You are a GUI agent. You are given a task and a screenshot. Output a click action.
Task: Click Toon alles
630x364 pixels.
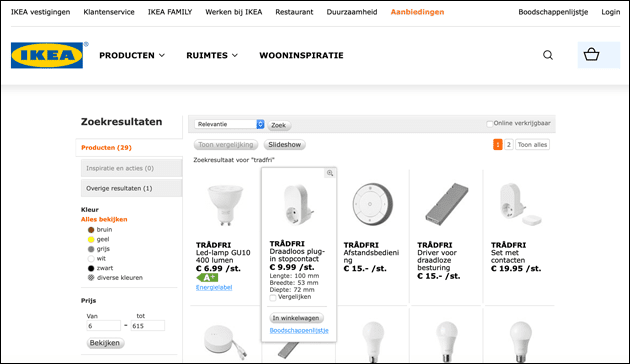(532, 145)
